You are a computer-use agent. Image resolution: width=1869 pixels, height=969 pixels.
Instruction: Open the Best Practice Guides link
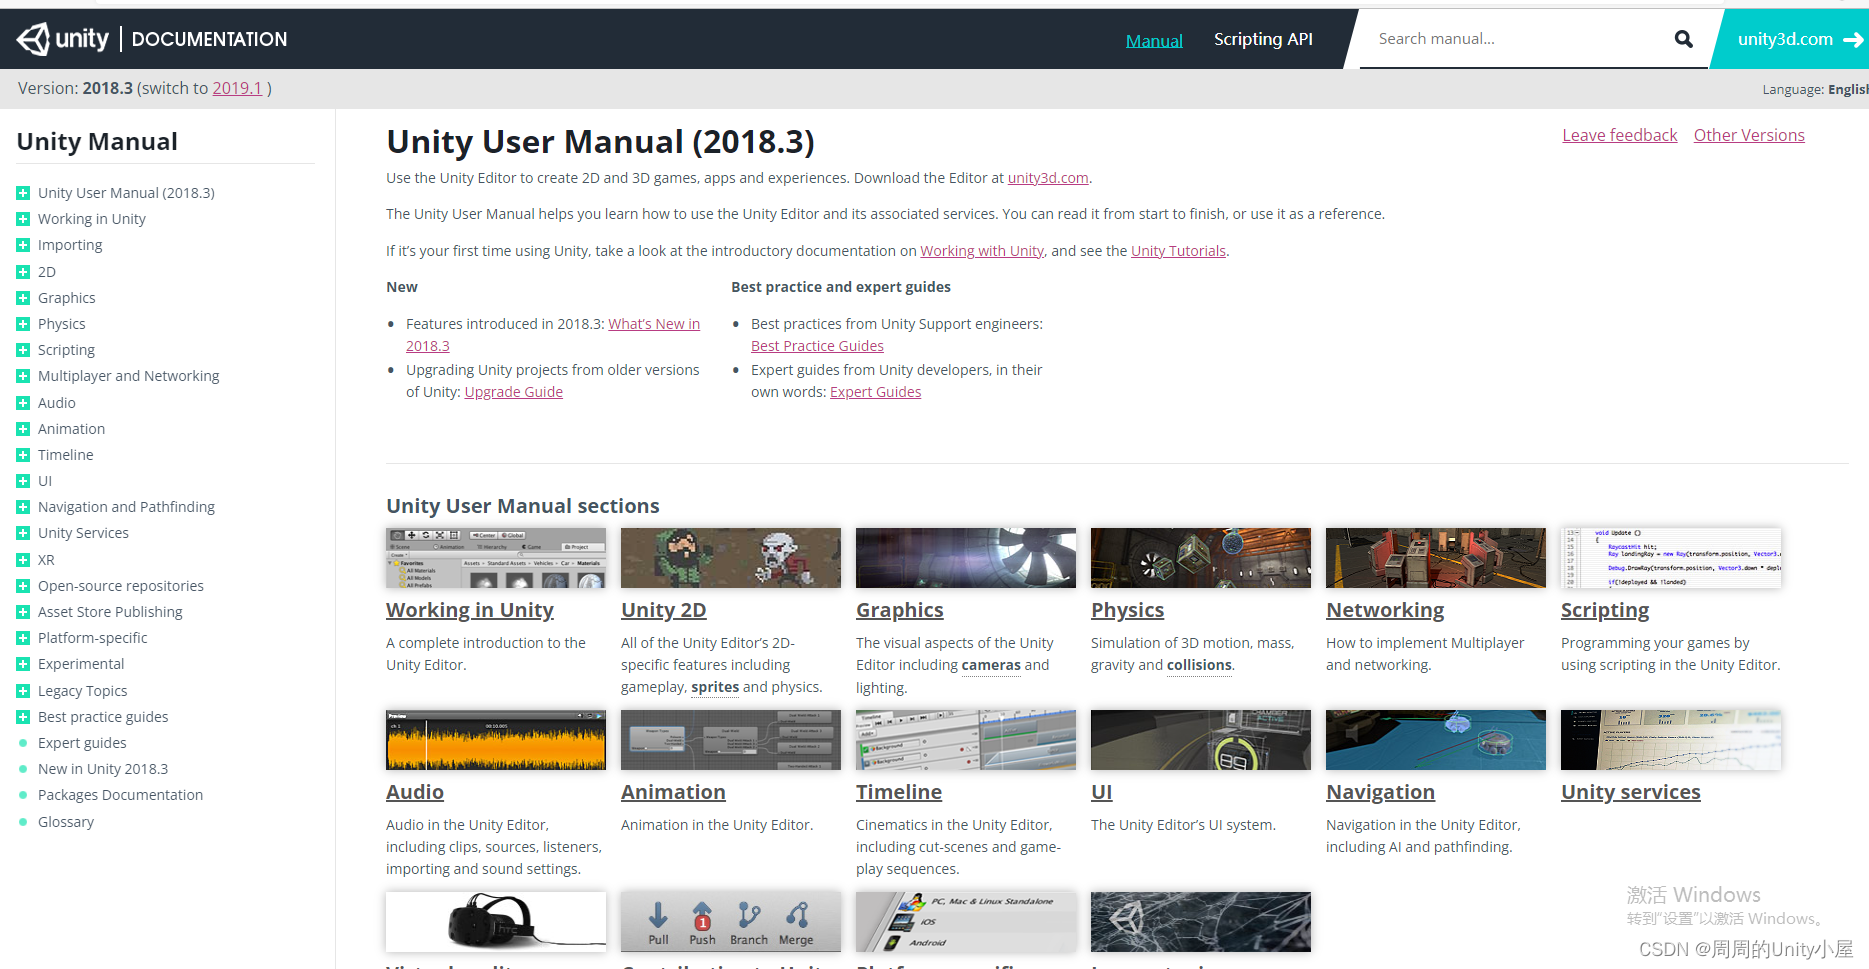coord(817,346)
